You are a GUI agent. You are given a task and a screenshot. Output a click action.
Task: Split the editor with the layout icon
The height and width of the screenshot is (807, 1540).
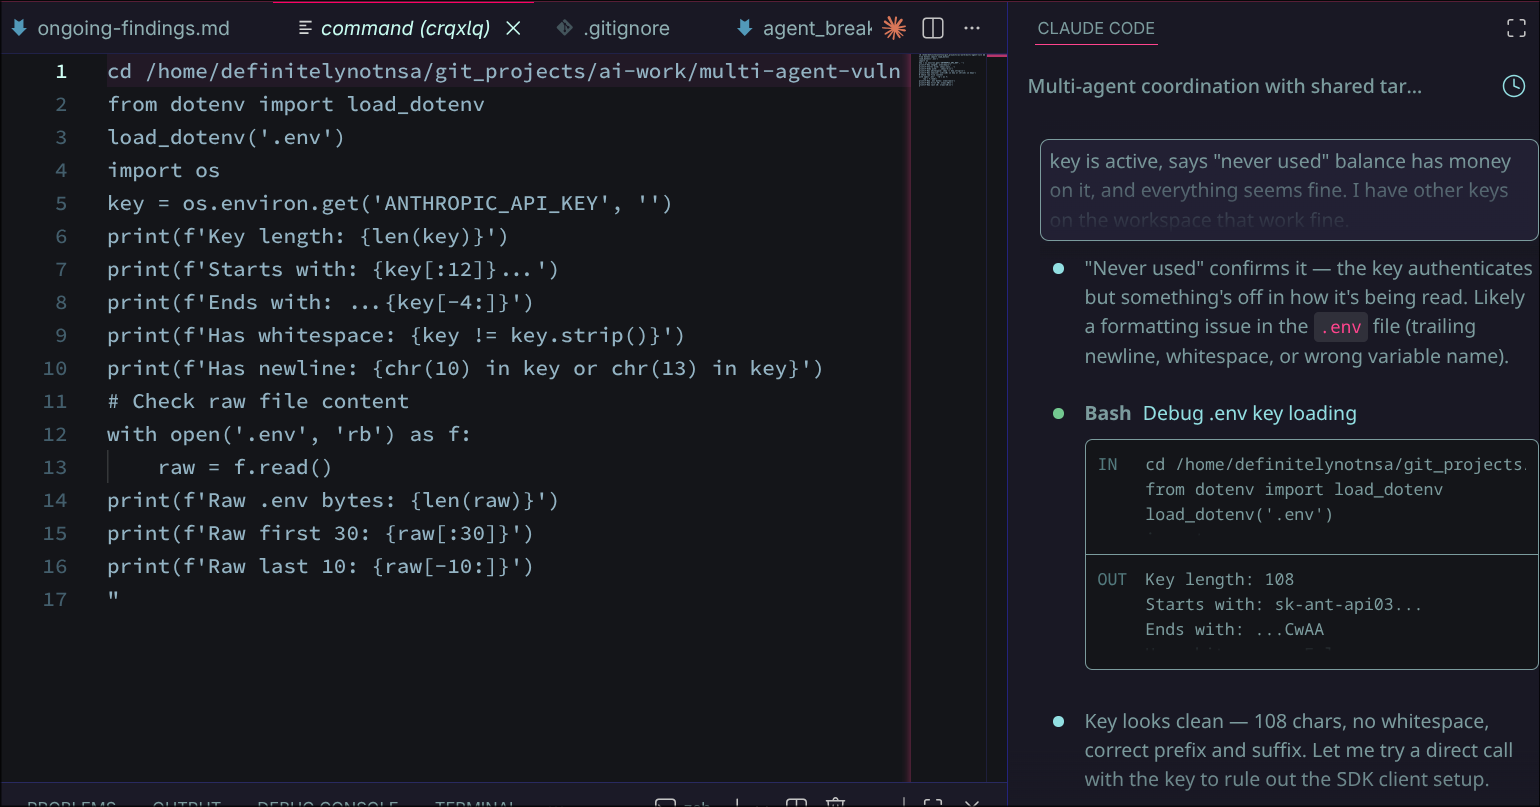[932, 28]
